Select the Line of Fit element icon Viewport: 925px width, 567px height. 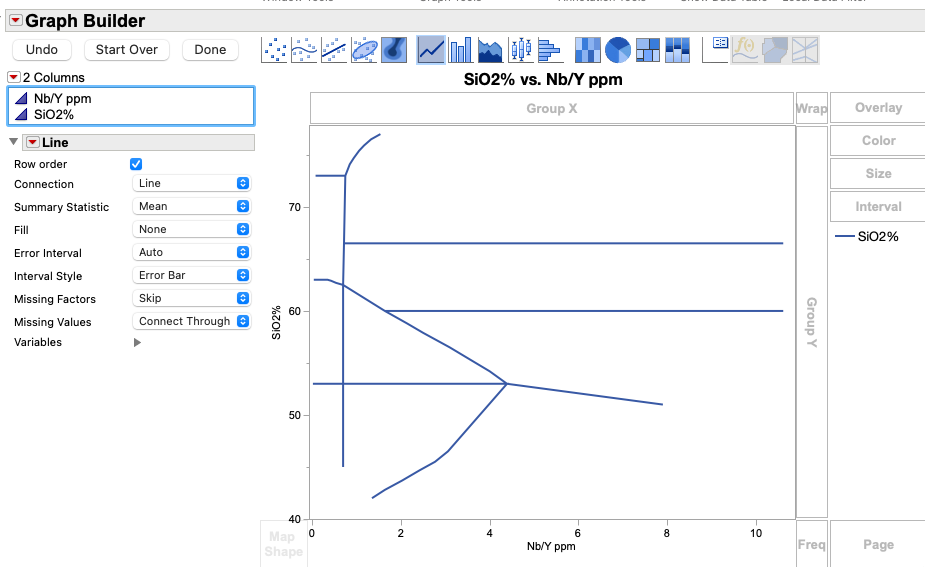(334, 50)
